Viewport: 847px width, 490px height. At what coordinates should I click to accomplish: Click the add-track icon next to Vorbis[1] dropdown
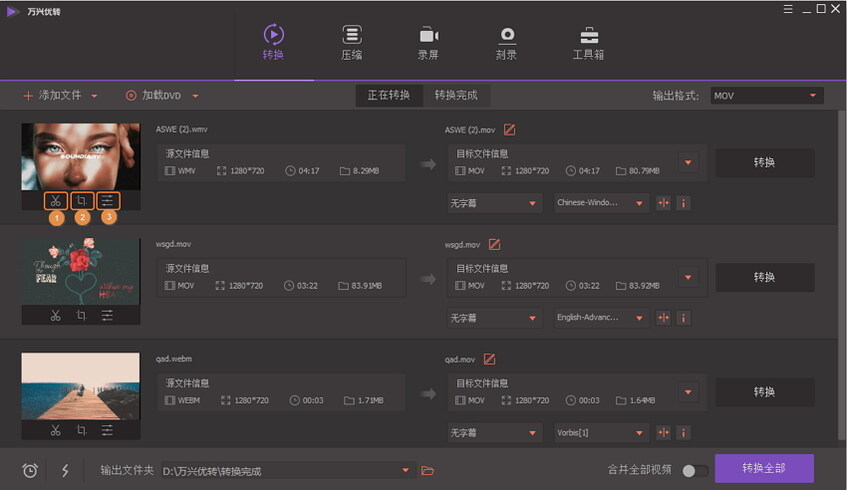tap(663, 433)
